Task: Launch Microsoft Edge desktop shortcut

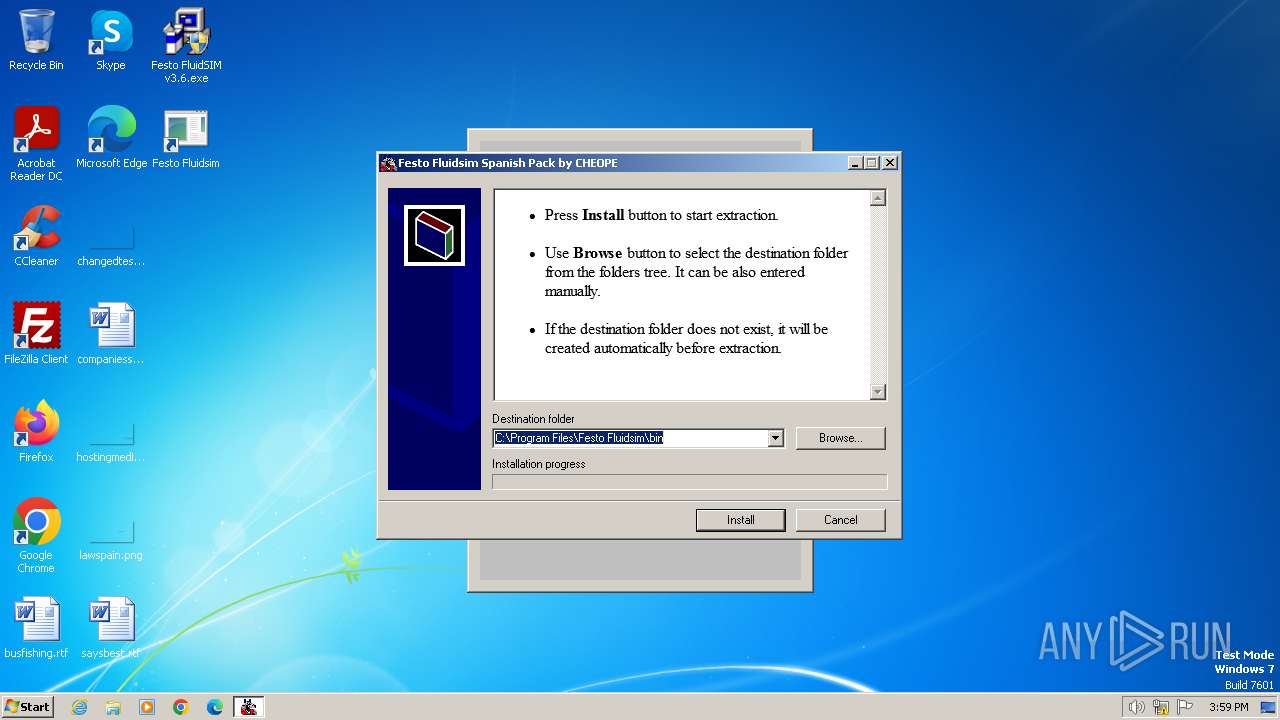Action: (x=111, y=138)
